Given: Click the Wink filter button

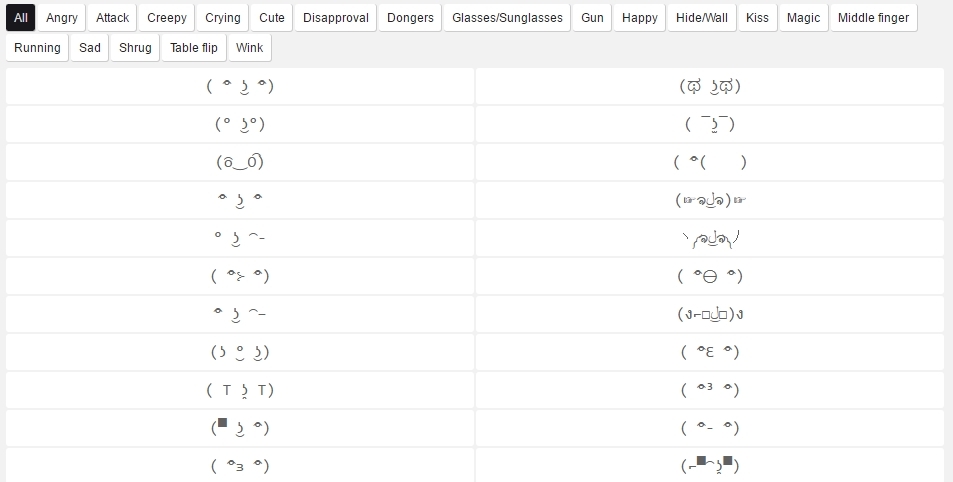Looking at the screenshot, I should click(250, 48).
